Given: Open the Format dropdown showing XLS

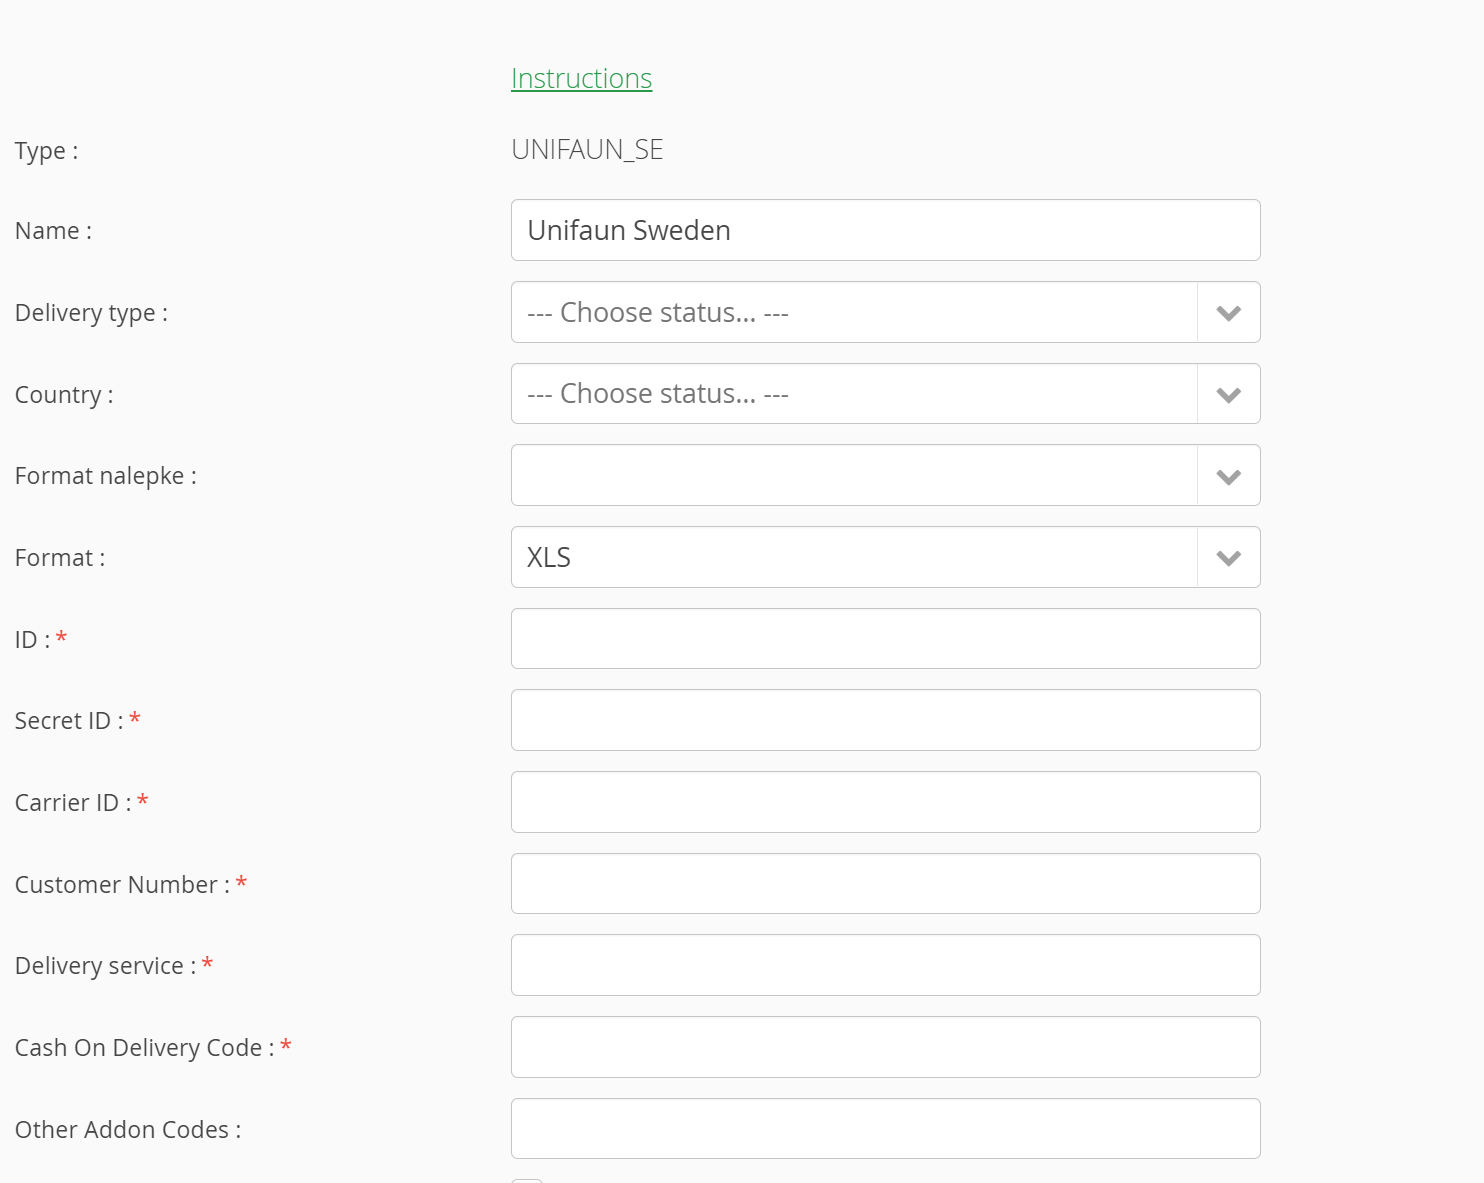Looking at the screenshot, I should click(885, 557).
